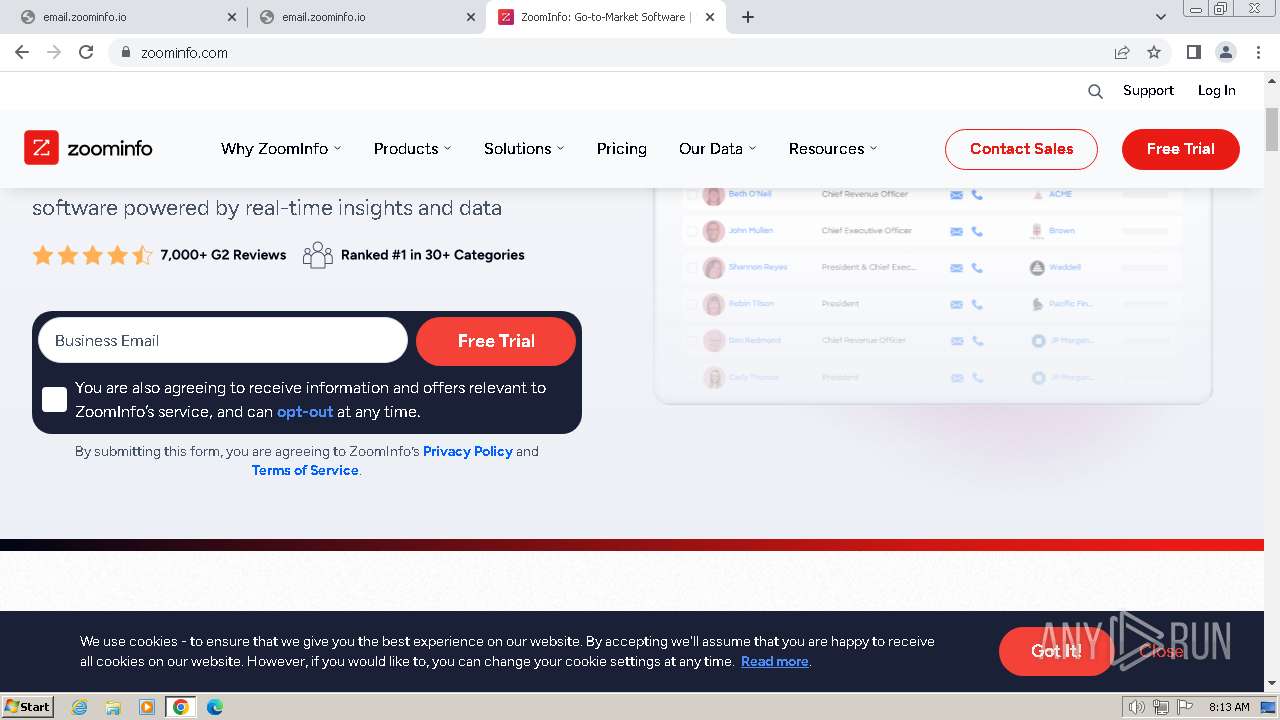Click the 7,000+ G2 Reviews text
The width and height of the screenshot is (1280, 720).
coord(223,255)
